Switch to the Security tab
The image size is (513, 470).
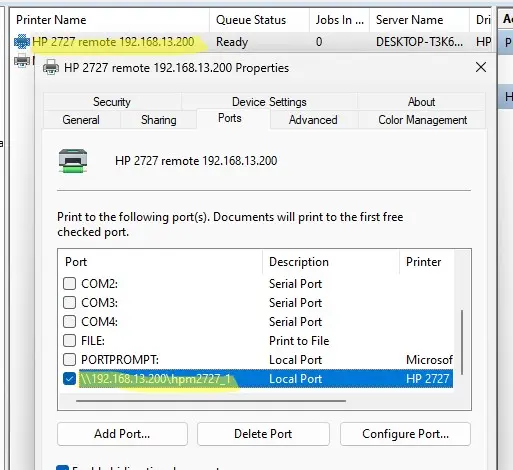112,102
